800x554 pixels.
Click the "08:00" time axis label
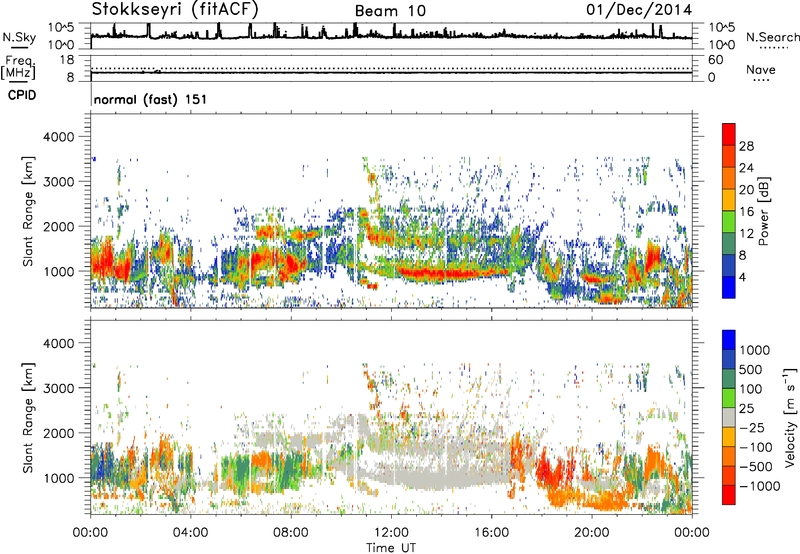pyautogui.click(x=291, y=533)
